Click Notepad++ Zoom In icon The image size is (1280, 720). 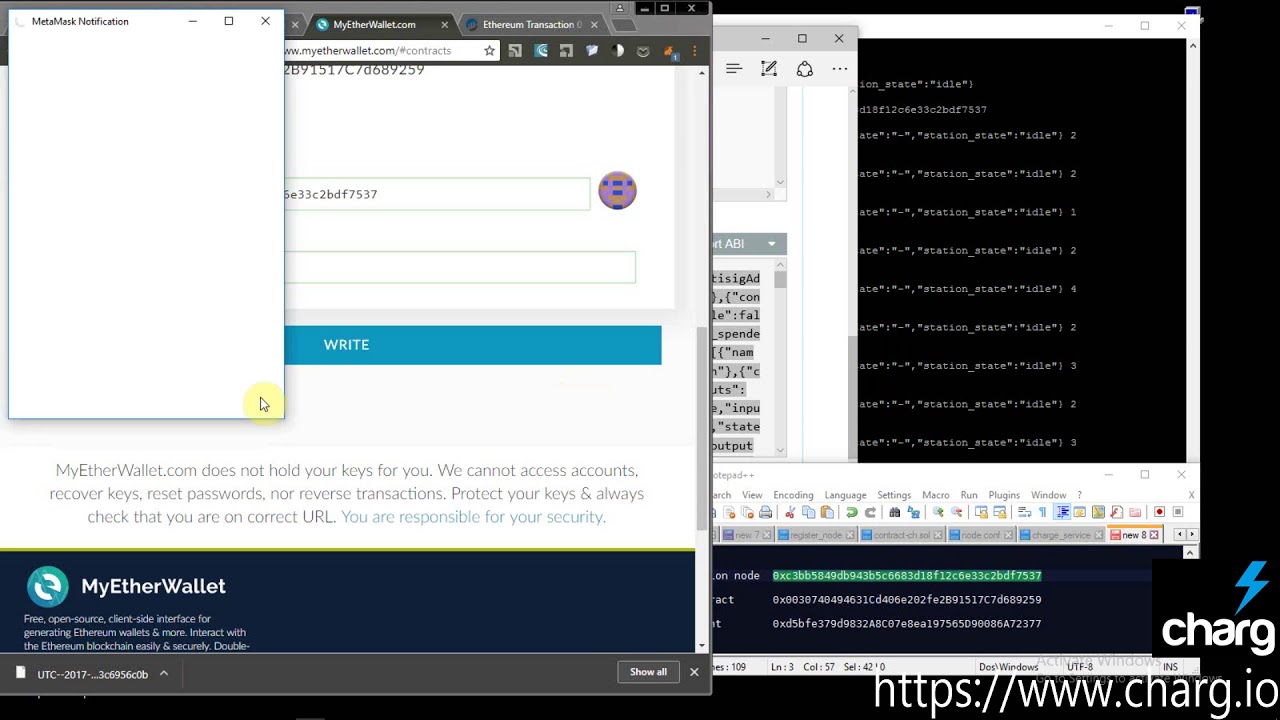[939, 512]
